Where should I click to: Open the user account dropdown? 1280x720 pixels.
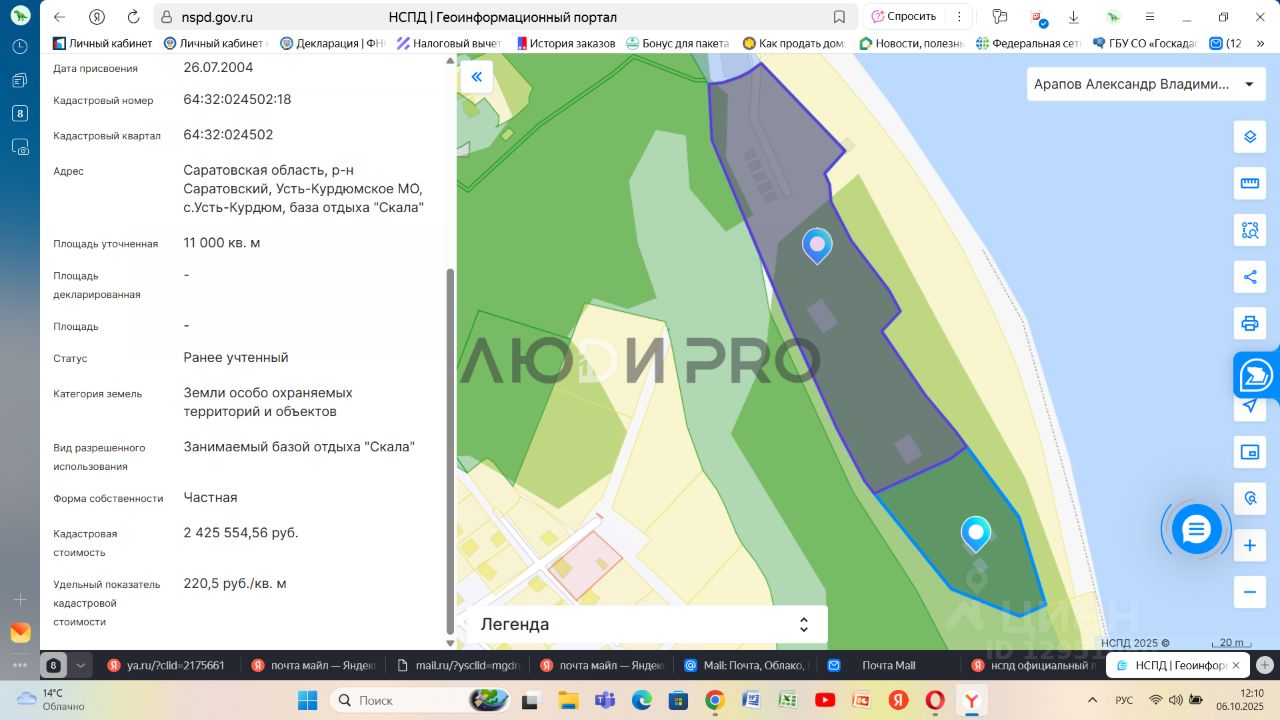click(1145, 84)
